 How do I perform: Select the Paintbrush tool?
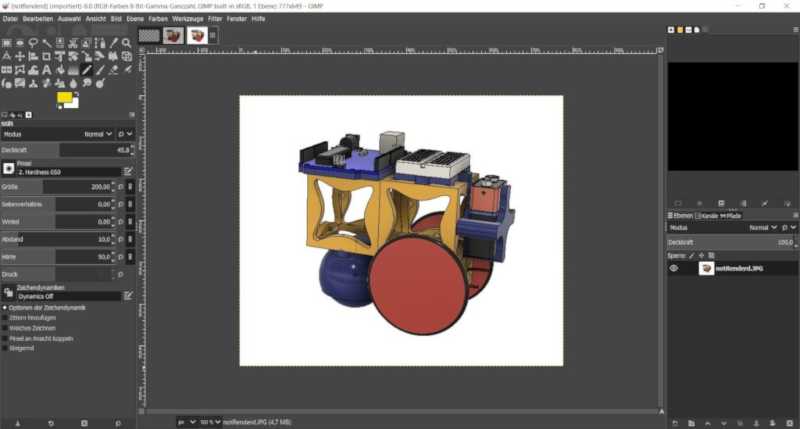coord(100,69)
